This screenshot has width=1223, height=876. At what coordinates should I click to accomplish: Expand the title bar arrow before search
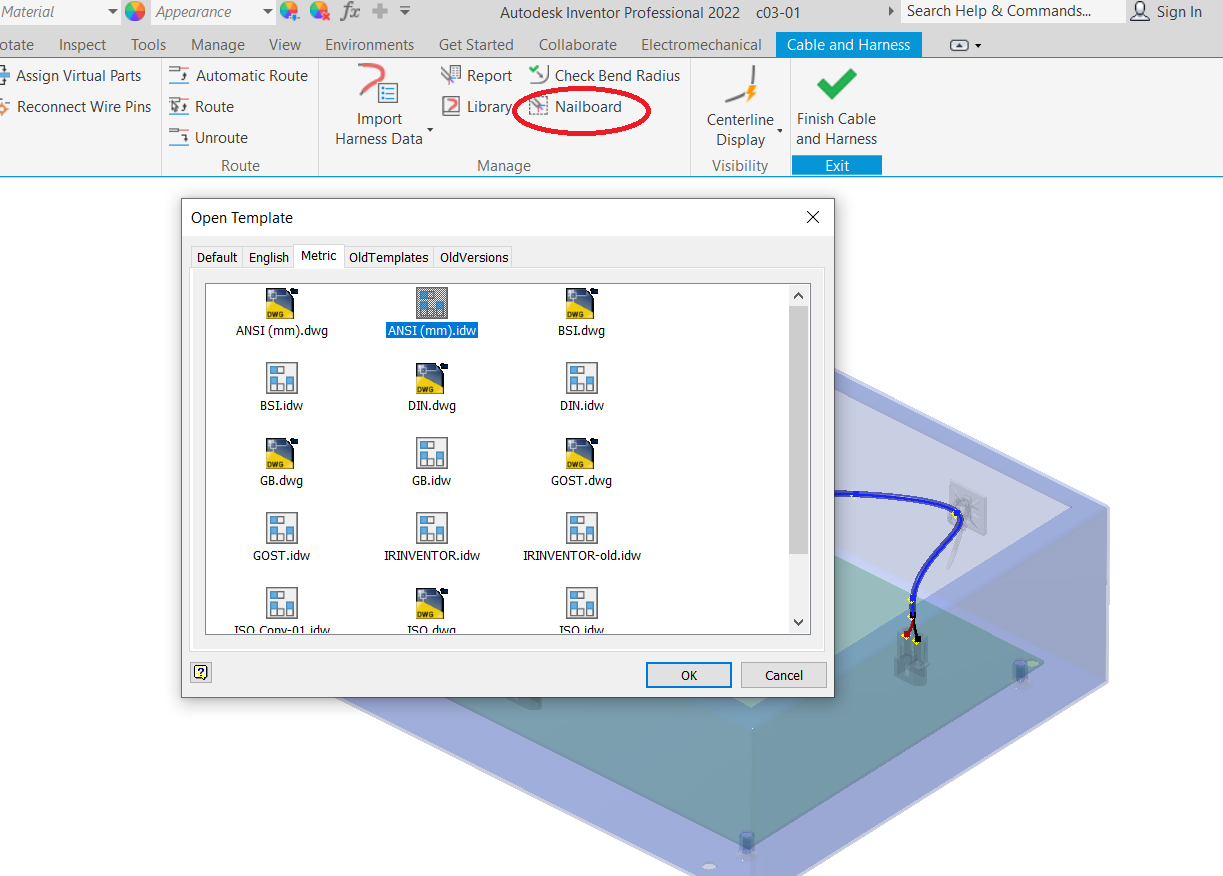pyautogui.click(x=891, y=11)
